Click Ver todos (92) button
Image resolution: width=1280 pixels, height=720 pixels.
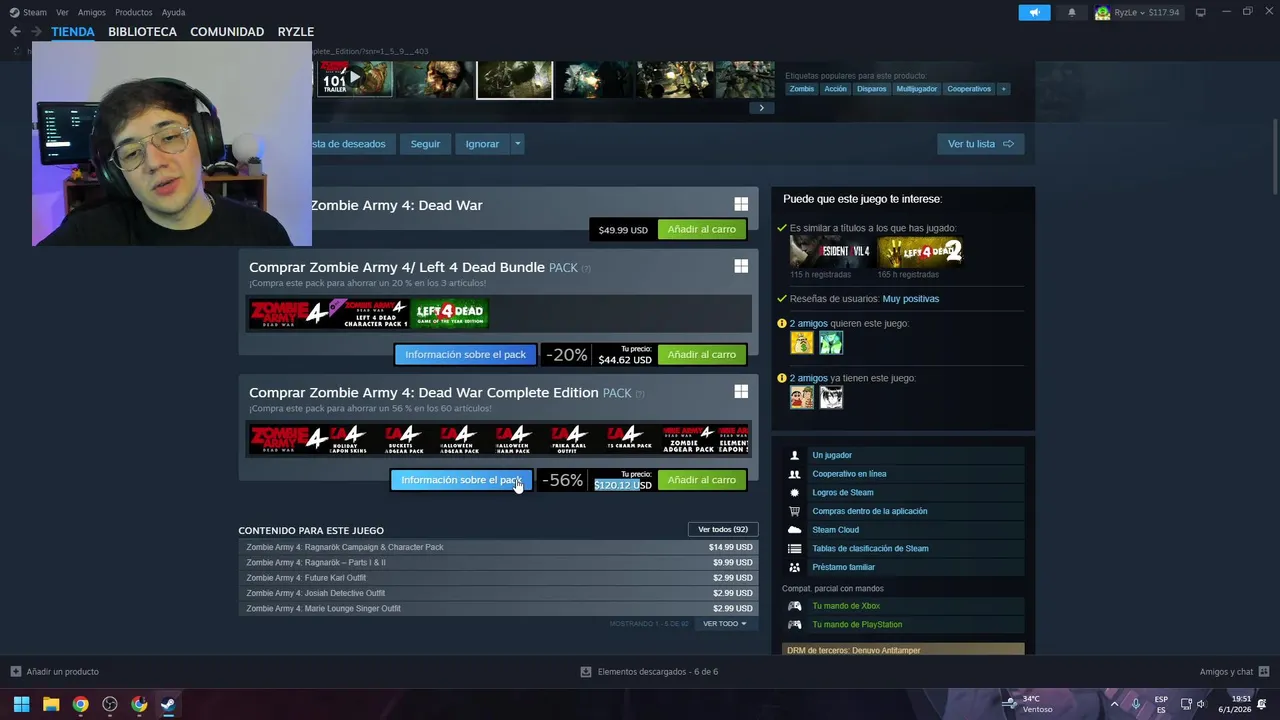[x=723, y=529]
